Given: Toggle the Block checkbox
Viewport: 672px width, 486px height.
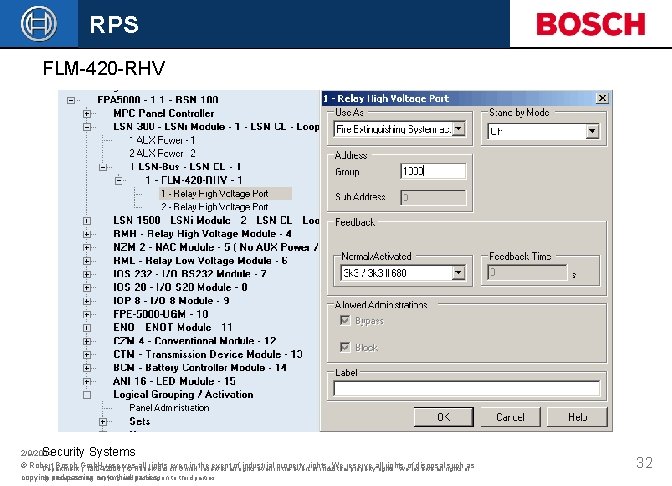Looking at the screenshot, I should coord(345,347).
